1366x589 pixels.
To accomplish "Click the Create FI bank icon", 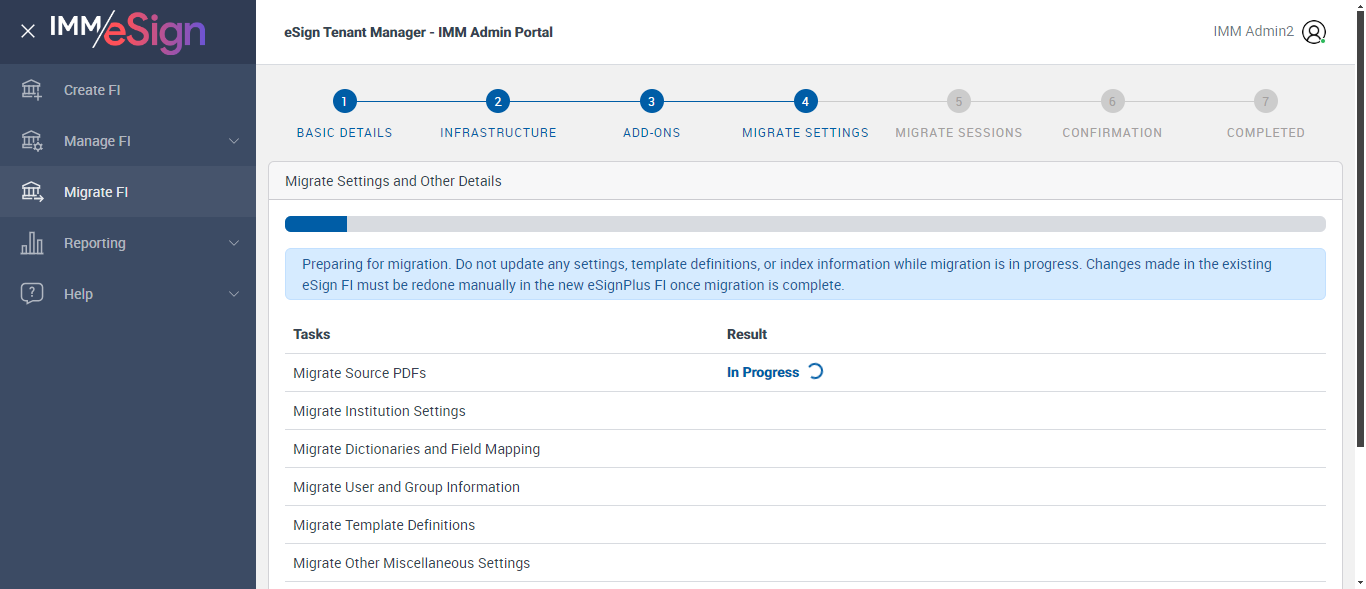I will pos(32,90).
